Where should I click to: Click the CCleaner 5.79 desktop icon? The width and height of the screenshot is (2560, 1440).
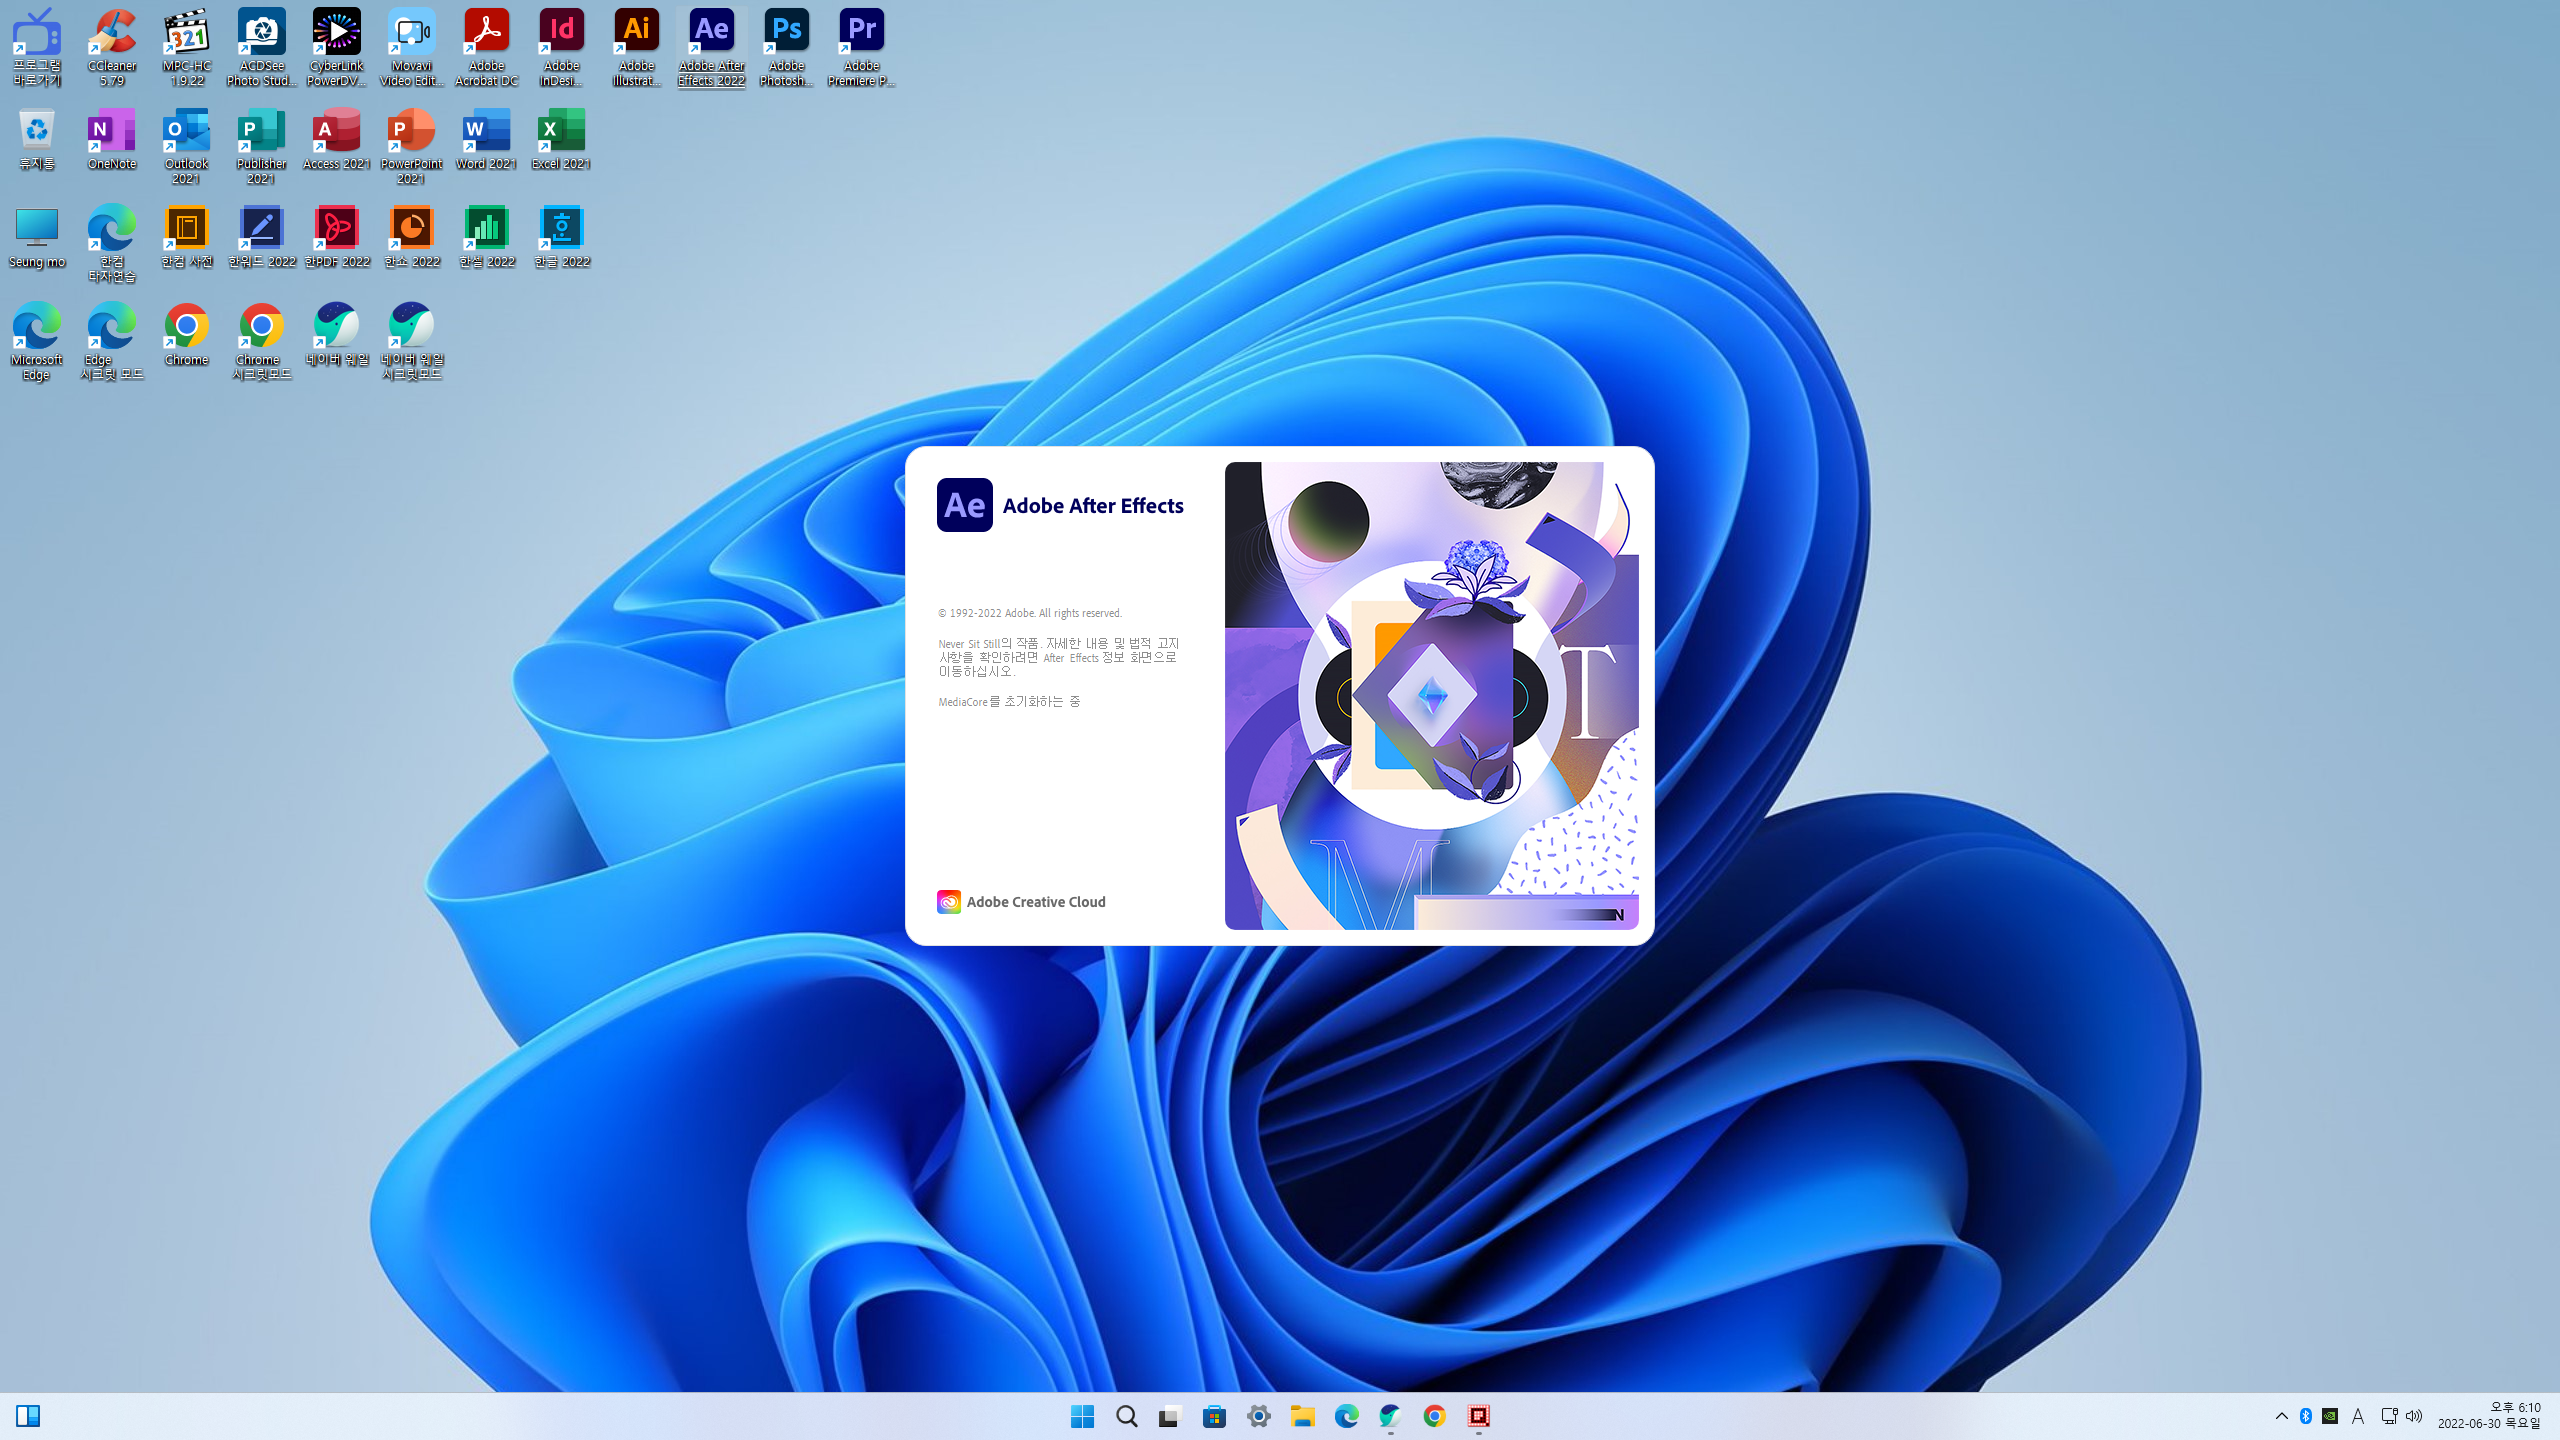click(x=111, y=46)
